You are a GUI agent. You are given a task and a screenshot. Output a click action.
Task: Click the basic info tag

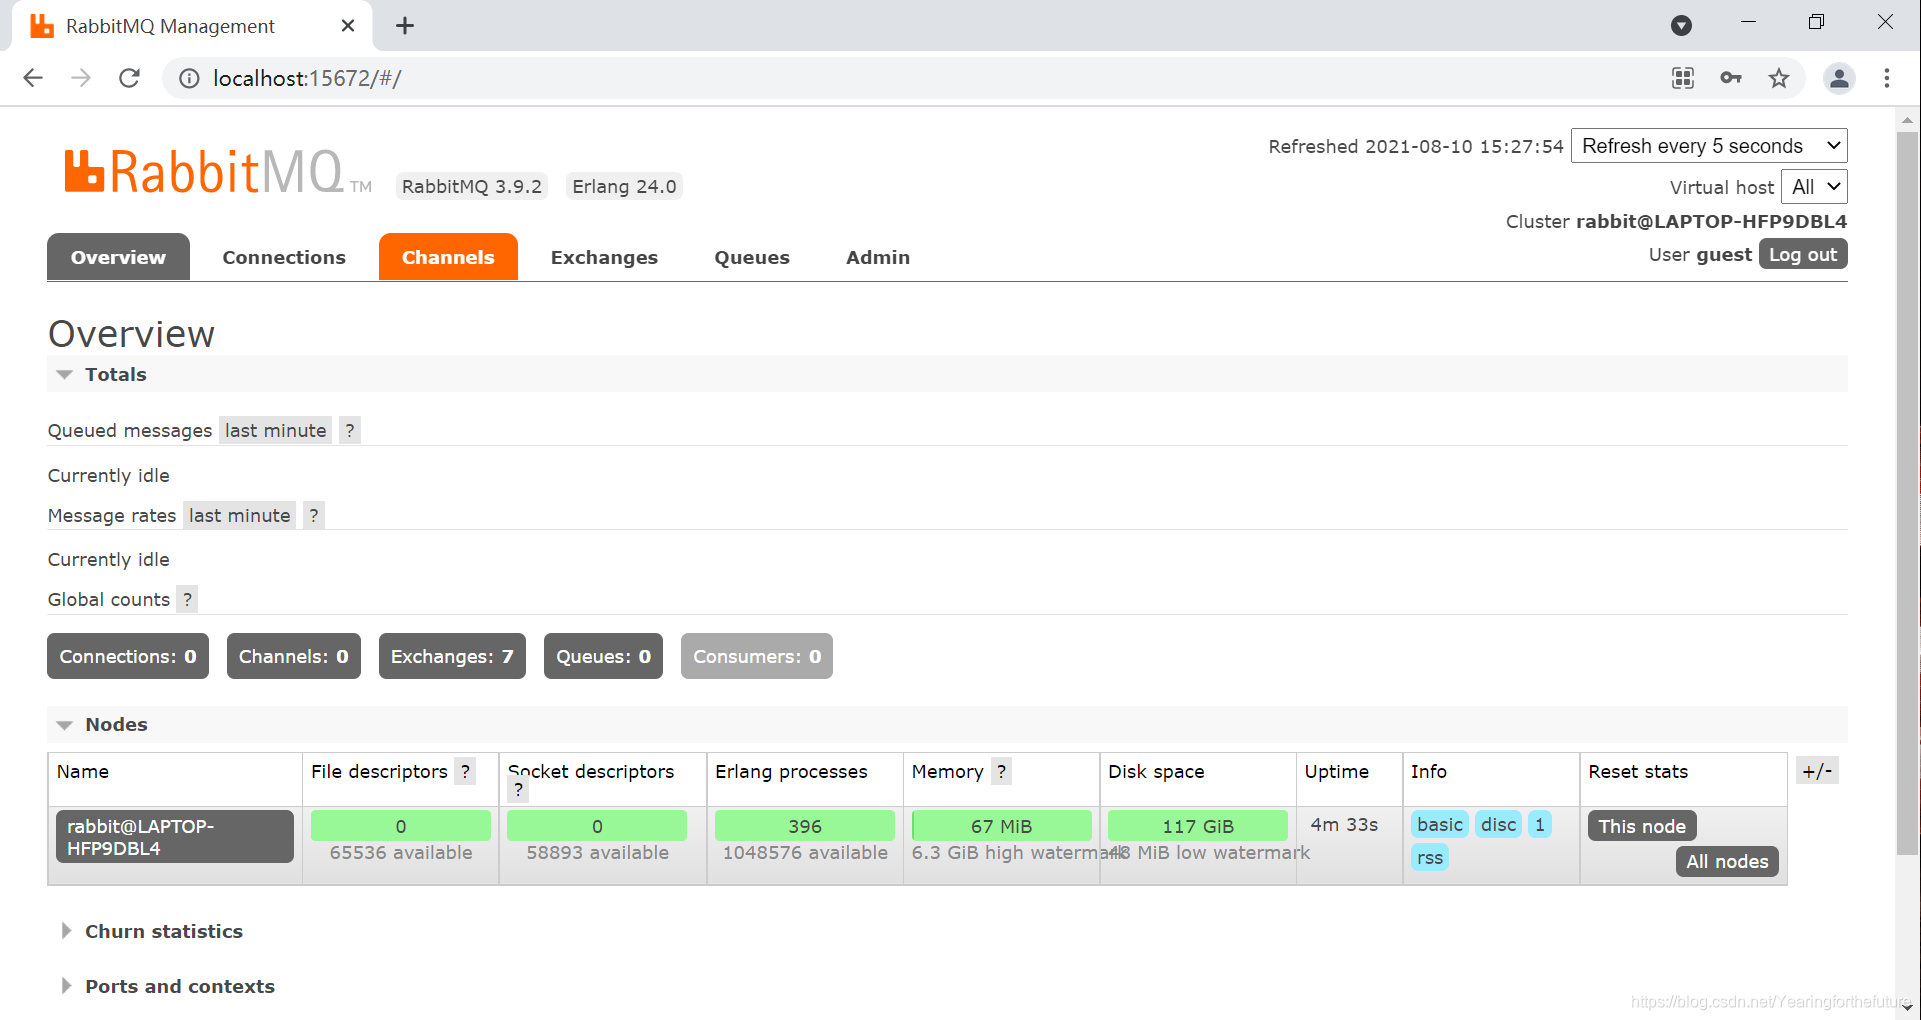click(x=1440, y=825)
